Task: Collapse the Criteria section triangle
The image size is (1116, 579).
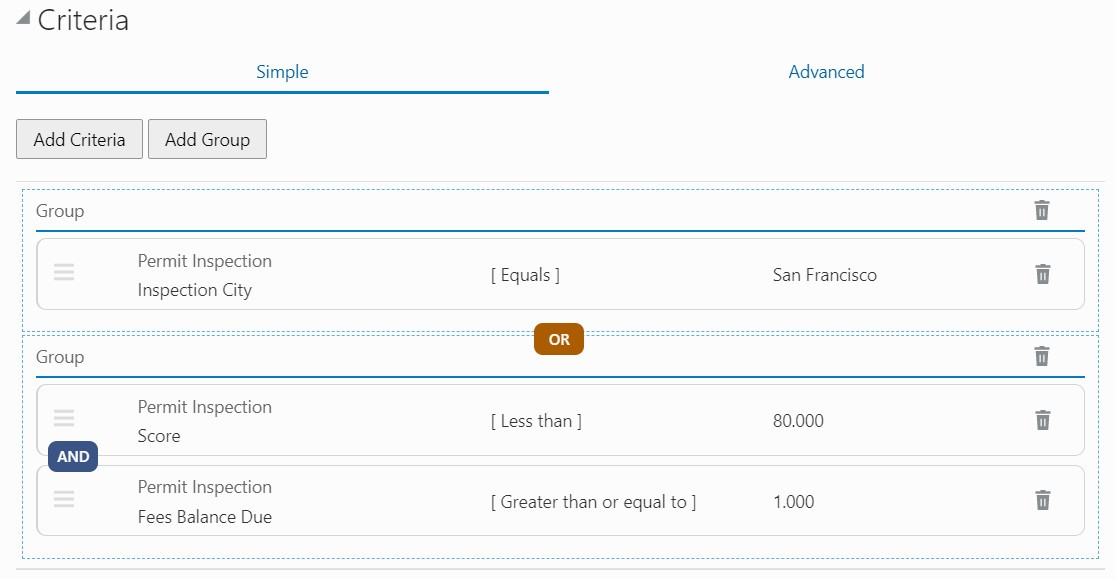Action: 23,19
